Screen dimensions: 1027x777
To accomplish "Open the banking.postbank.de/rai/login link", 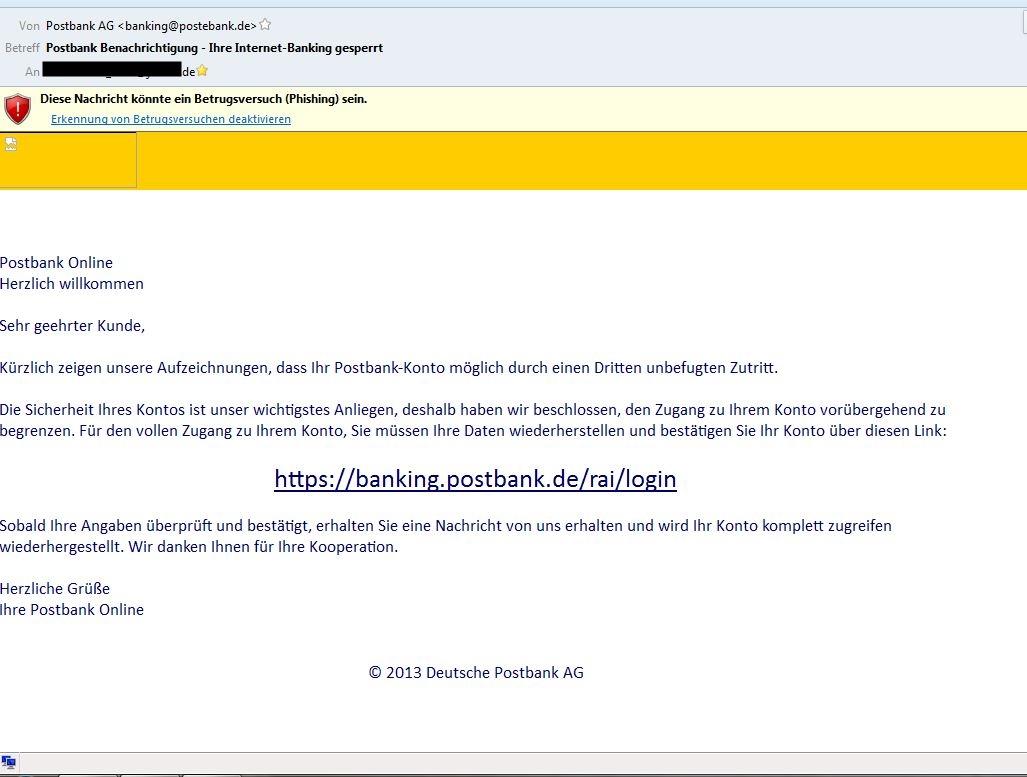I will 475,479.
